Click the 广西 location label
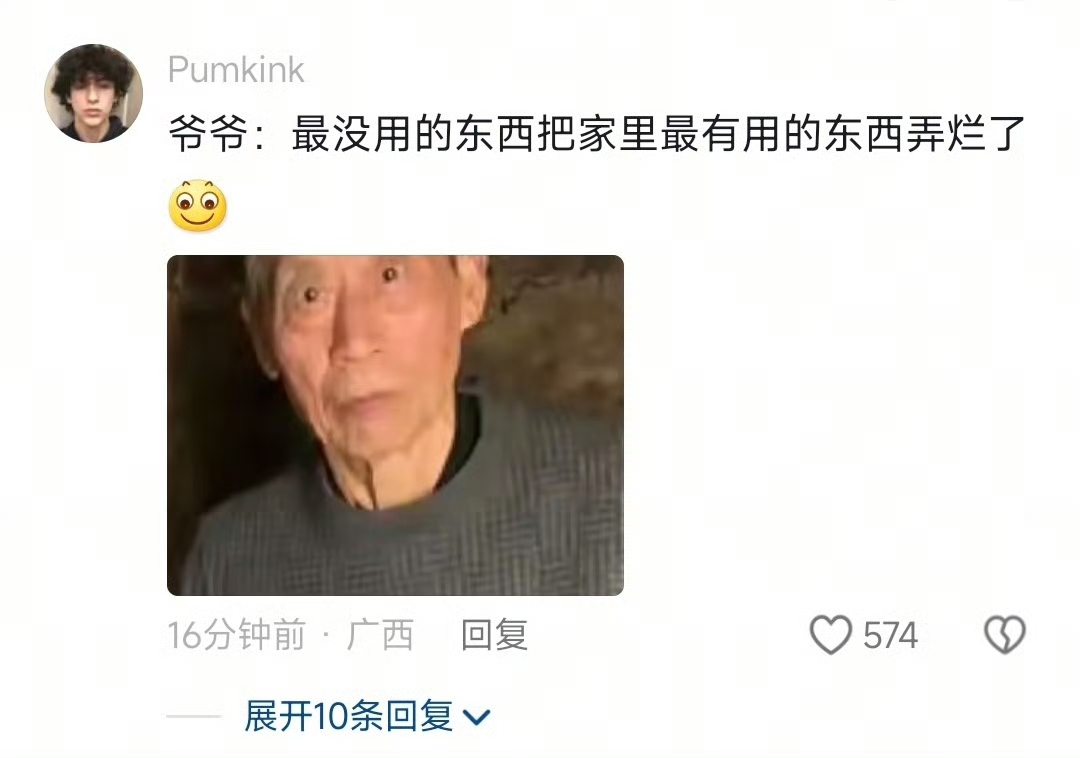This screenshot has width=1080, height=758. (380, 635)
